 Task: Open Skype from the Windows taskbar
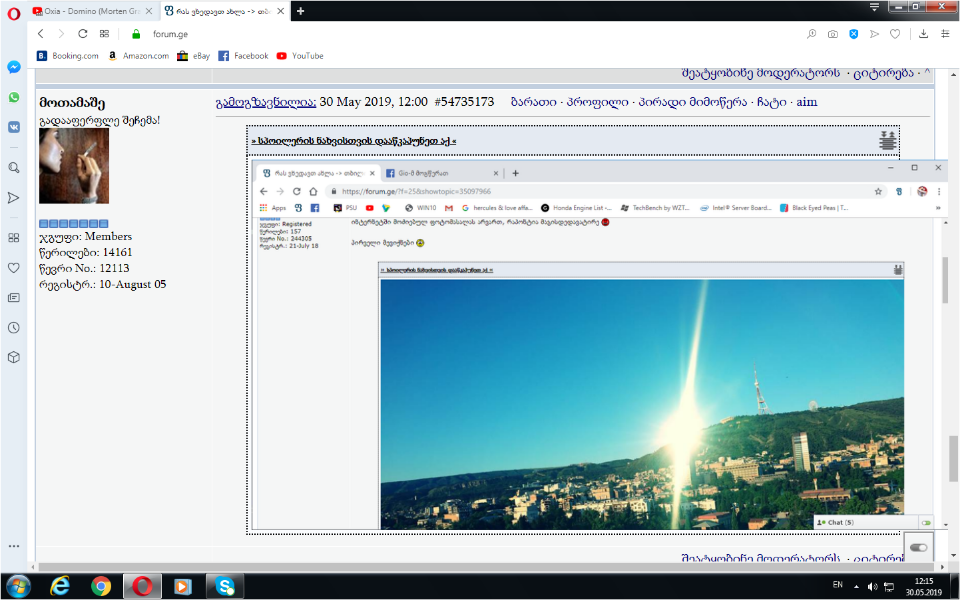[x=225, y=586]
